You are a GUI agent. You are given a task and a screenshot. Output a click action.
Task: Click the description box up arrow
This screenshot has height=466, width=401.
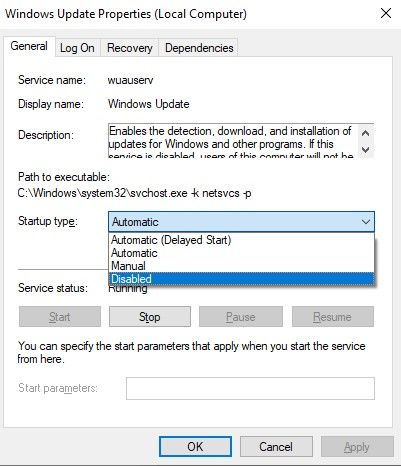click(365, 133)
